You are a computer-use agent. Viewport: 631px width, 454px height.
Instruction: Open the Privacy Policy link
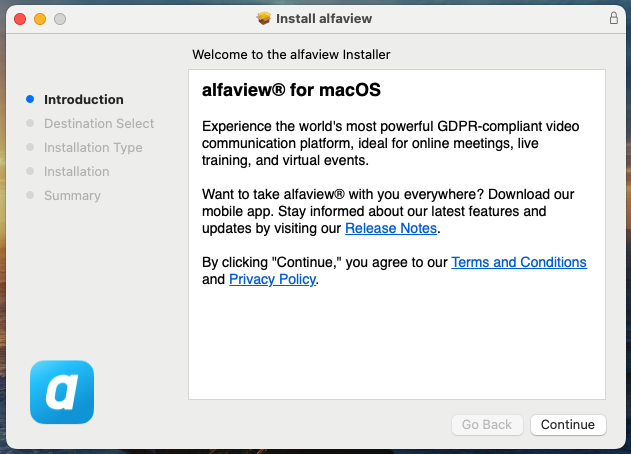(x=272, y=279)
